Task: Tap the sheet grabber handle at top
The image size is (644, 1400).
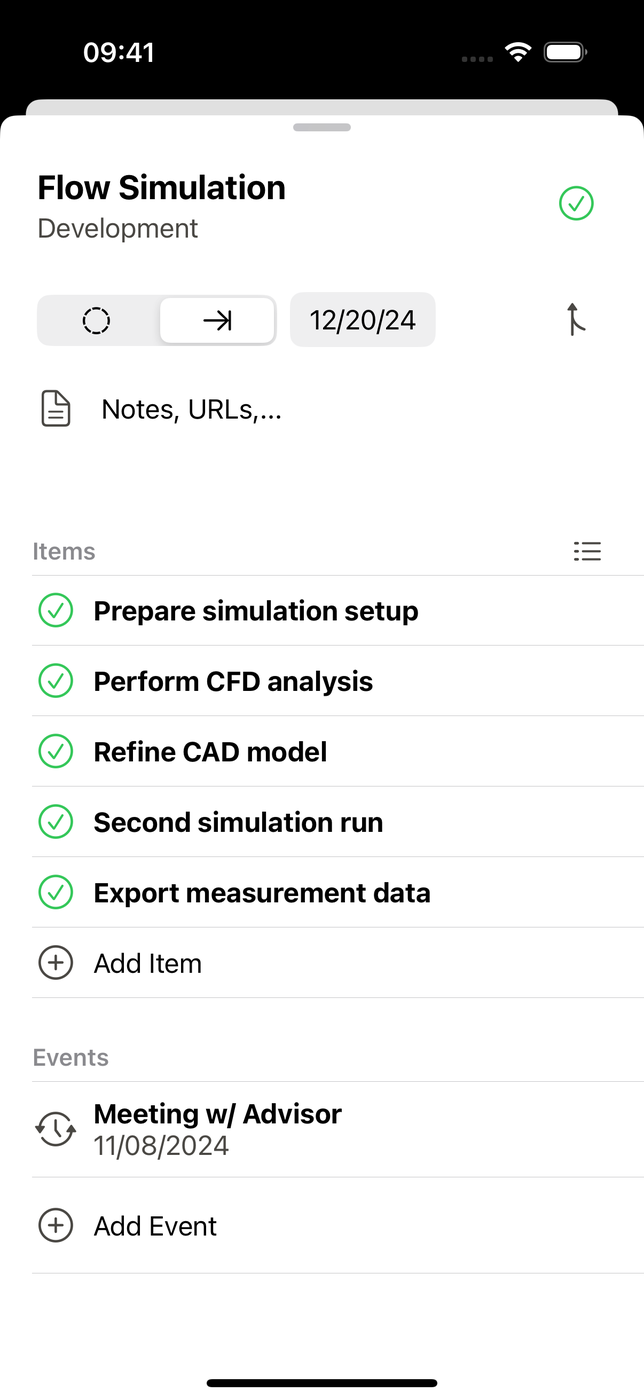Action: click(322, 128)
